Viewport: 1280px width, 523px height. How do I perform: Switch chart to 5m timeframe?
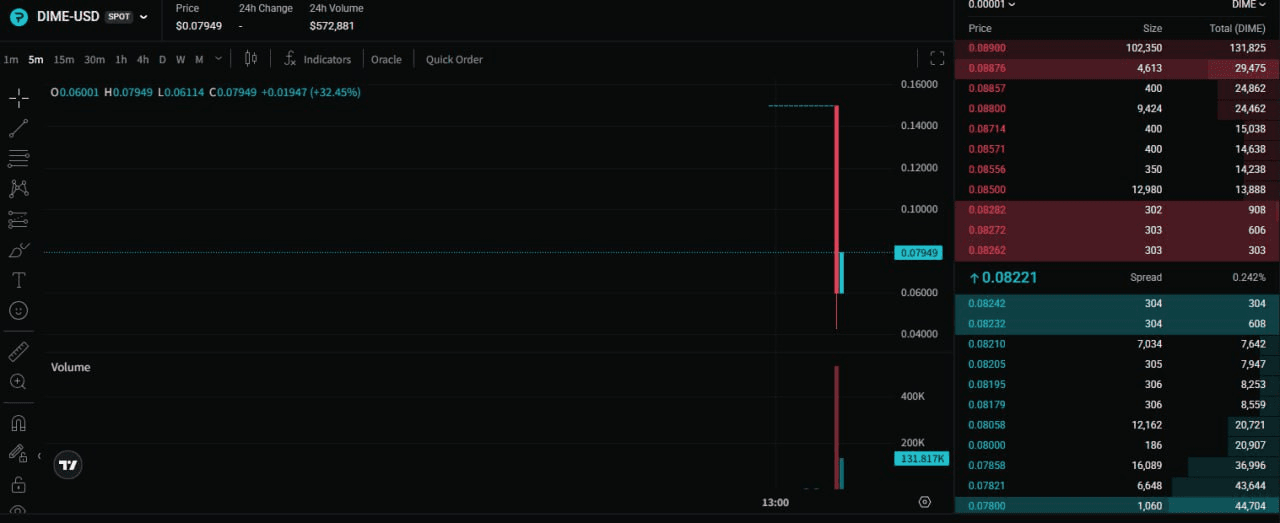tap(36, 59)
